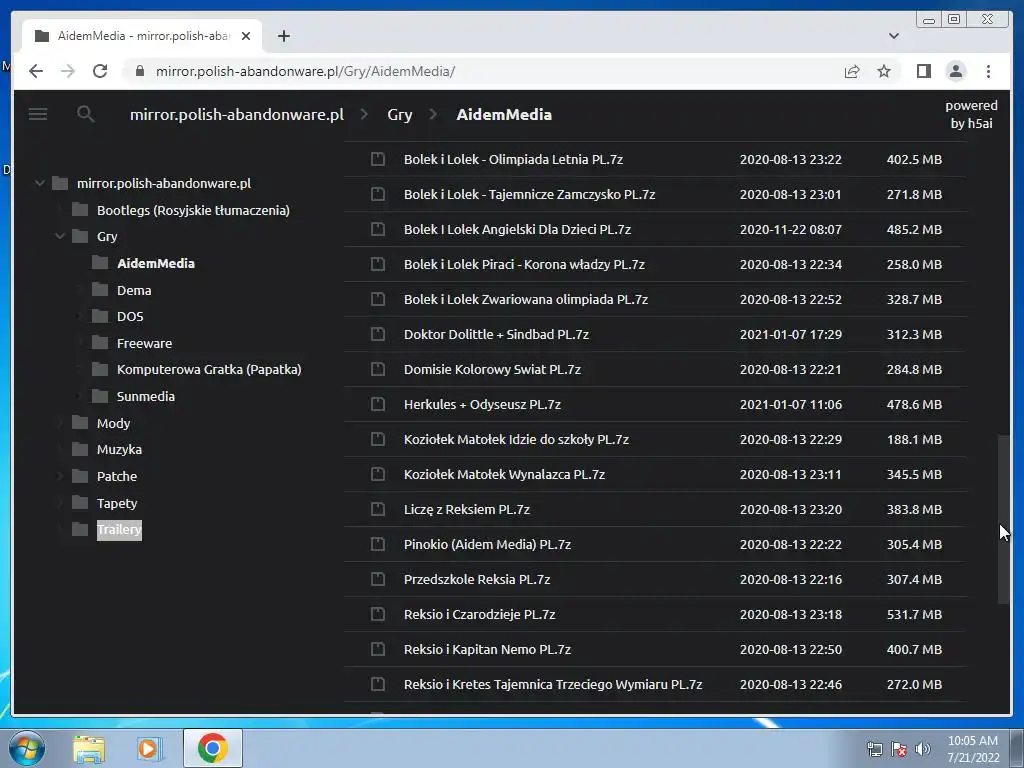The height and width of the screenshot is (768, 1024).
Task: Open Komputerowa Gratka (Papatka) folder
Action: click(209, 369)
